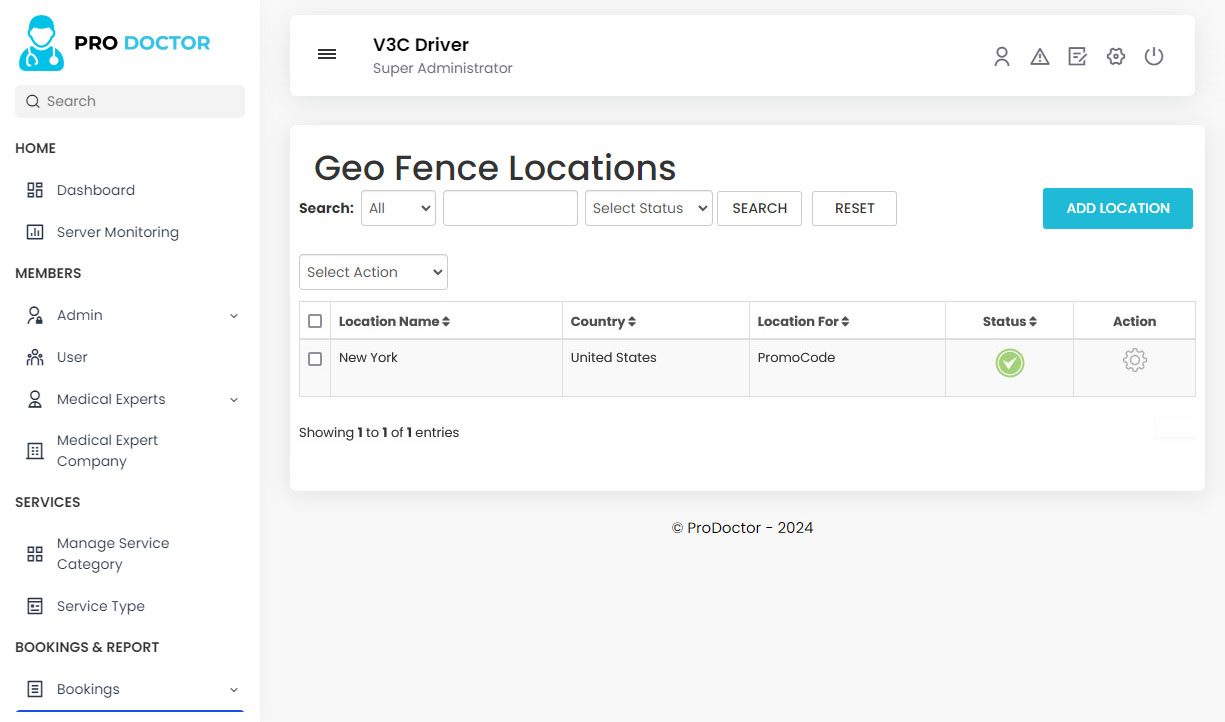Viewport: 1225px width, 722px height.
Task: Click the ADD LOCATION button
Action: point(1117,208)
